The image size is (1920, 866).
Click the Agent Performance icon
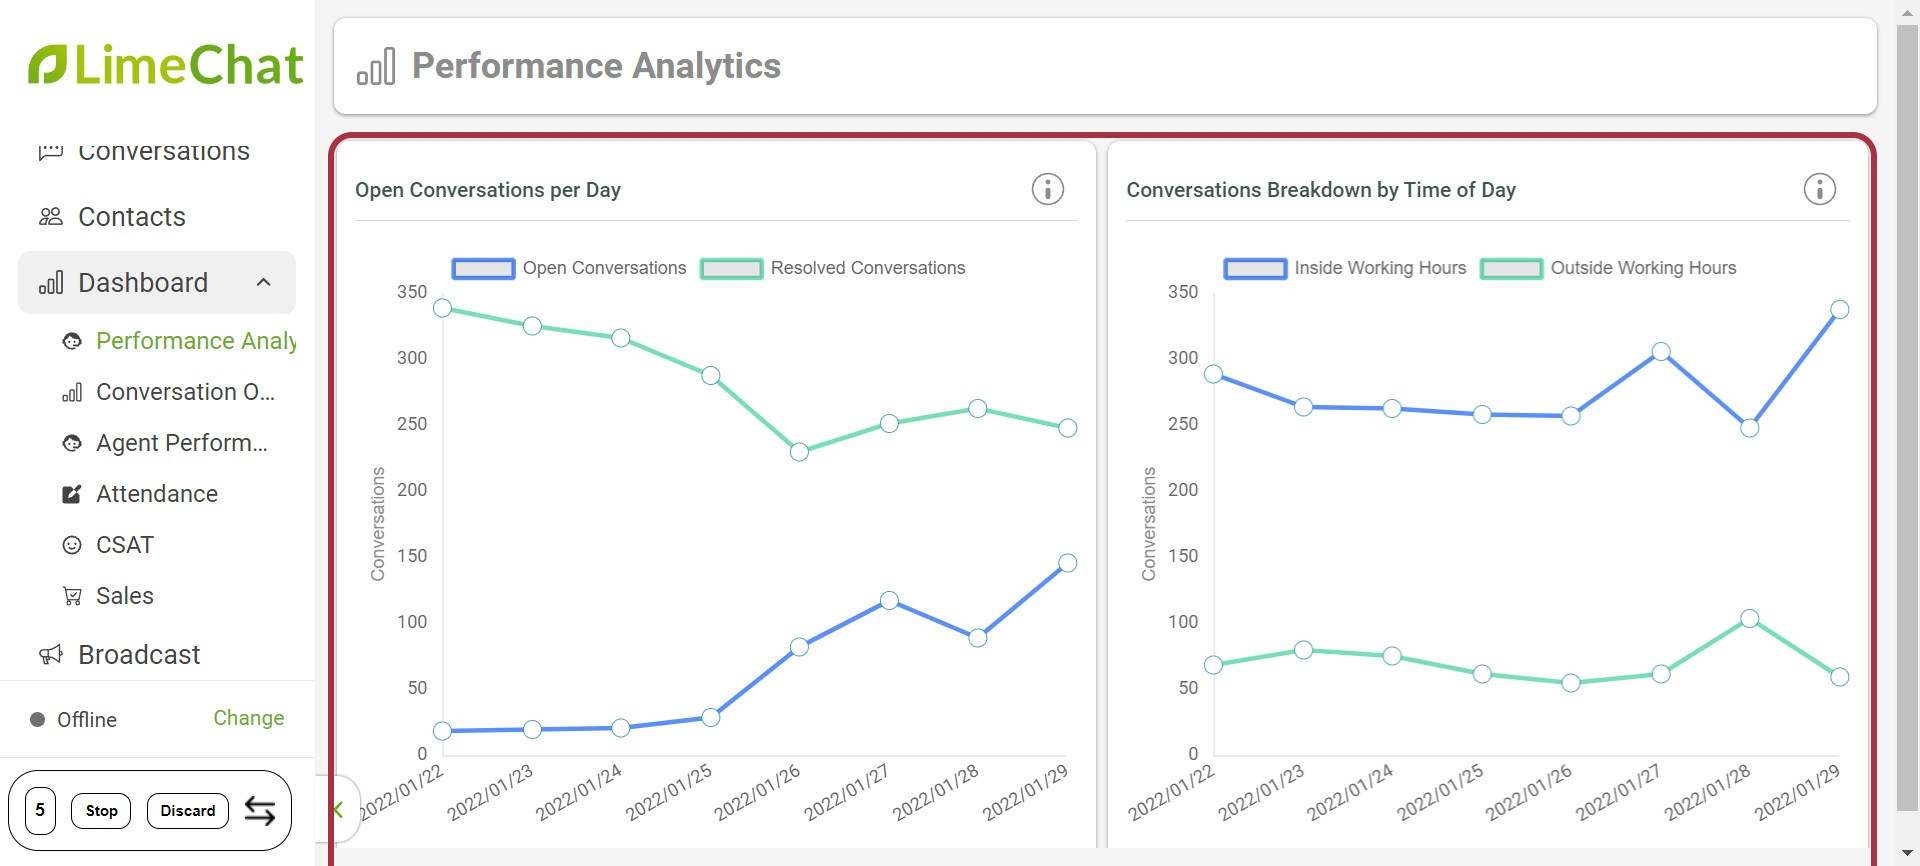[x=72, y=443]
